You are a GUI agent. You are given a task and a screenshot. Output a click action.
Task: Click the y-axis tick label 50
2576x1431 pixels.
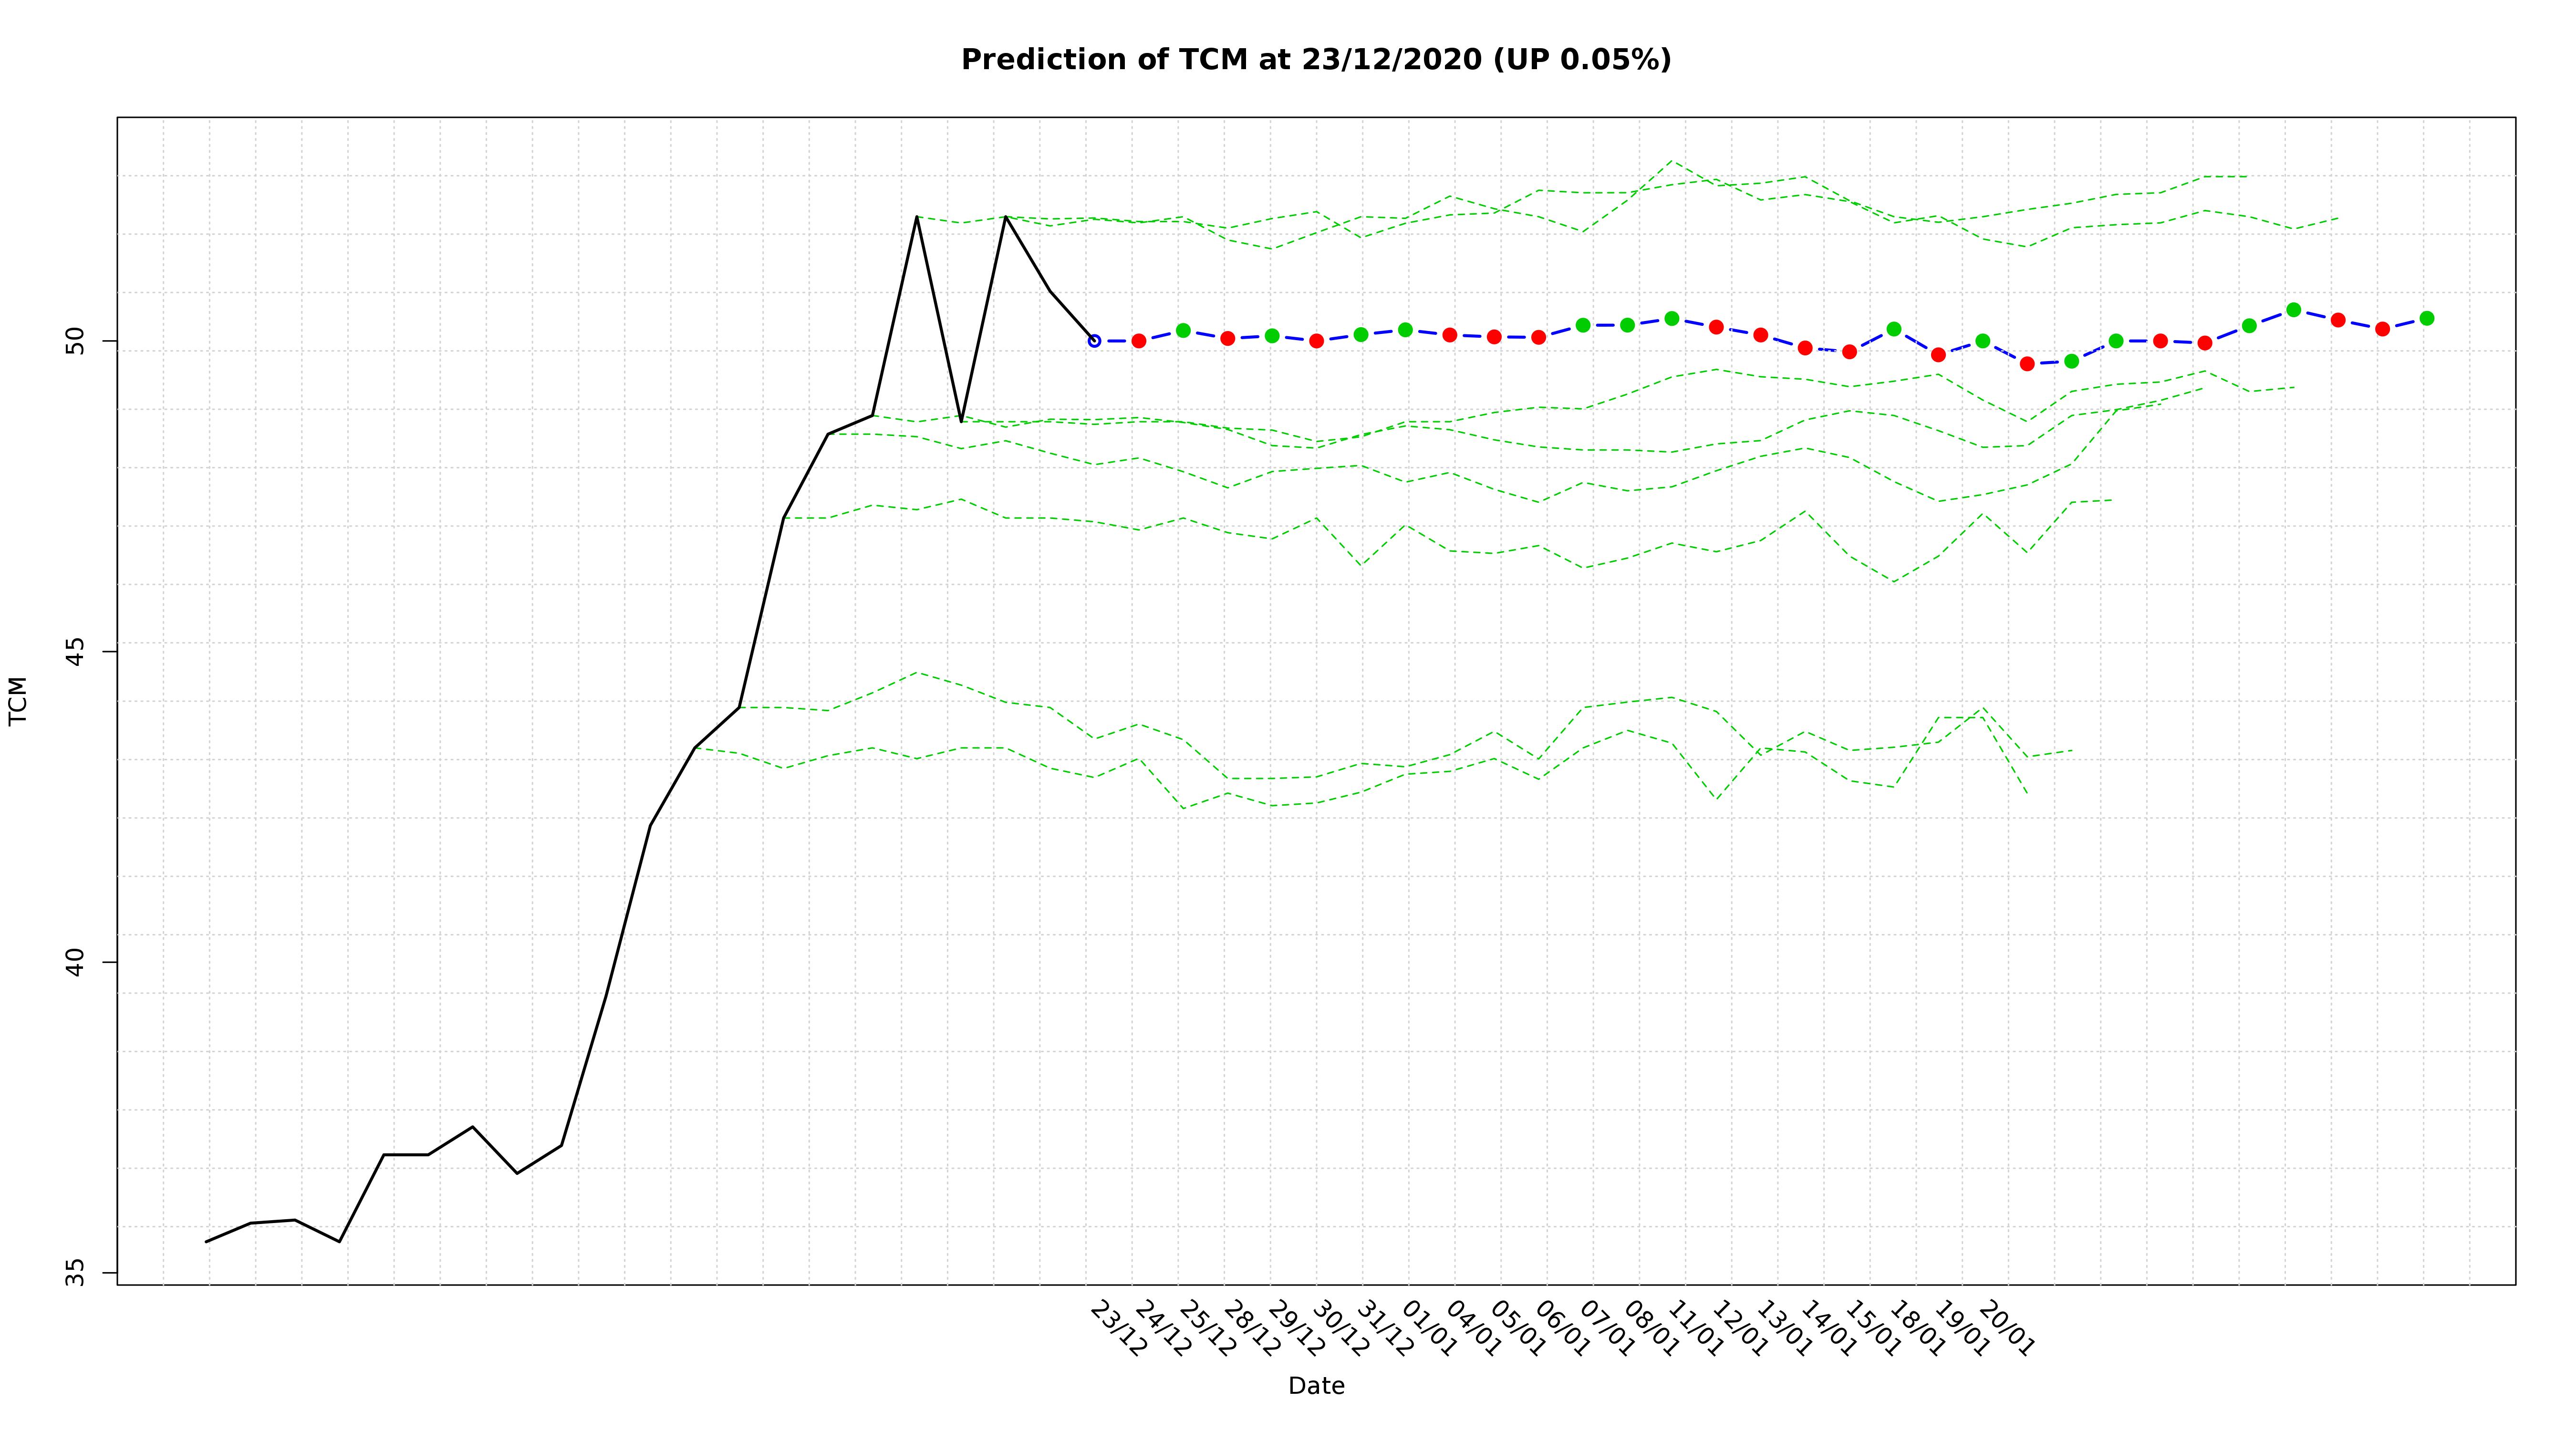(x=74, y=341)
